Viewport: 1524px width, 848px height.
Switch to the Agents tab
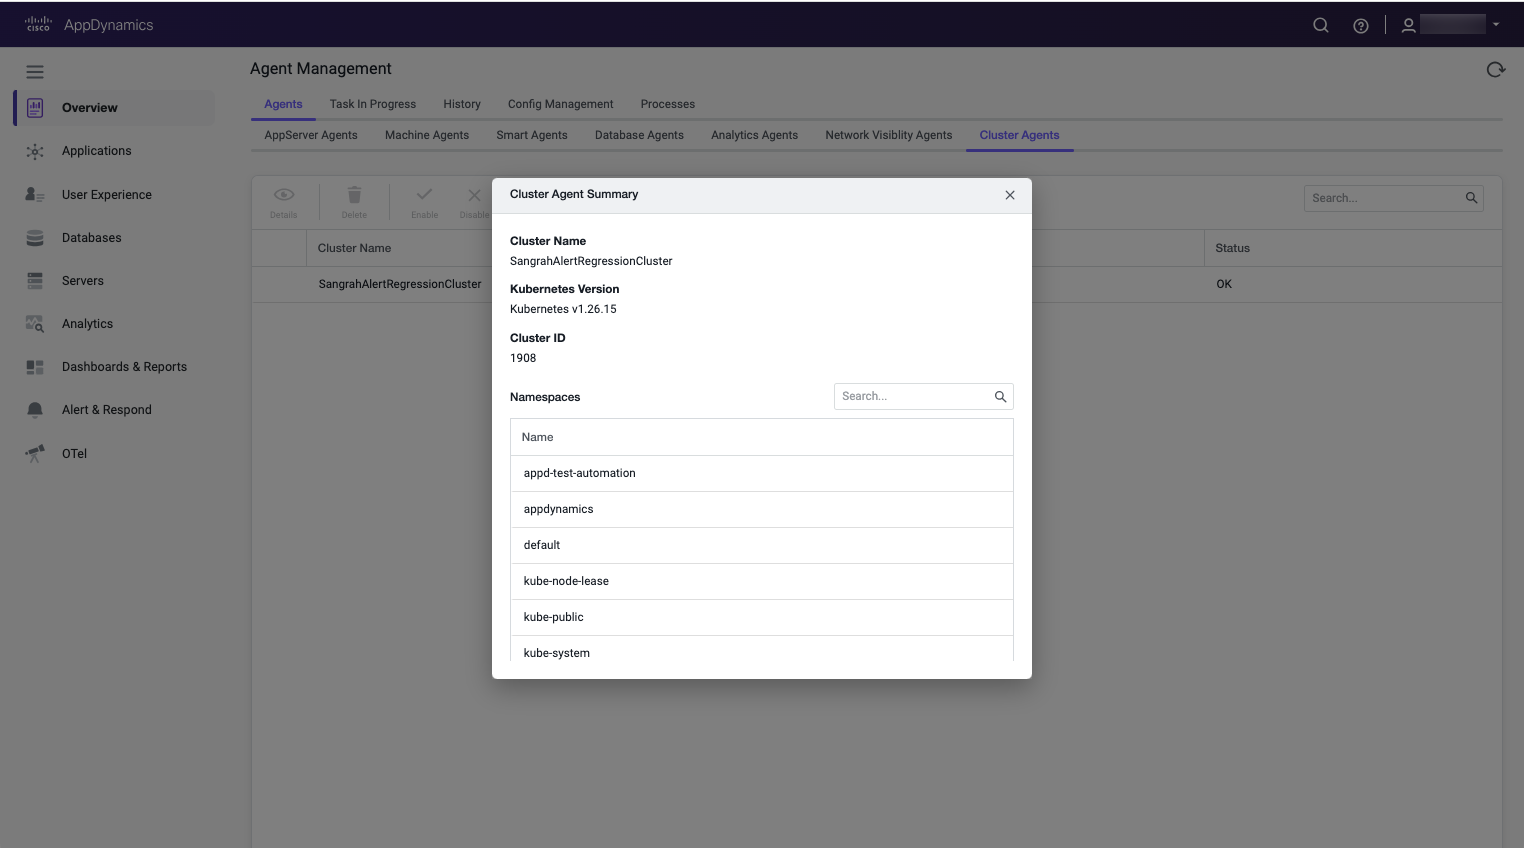tap(283, 104)
